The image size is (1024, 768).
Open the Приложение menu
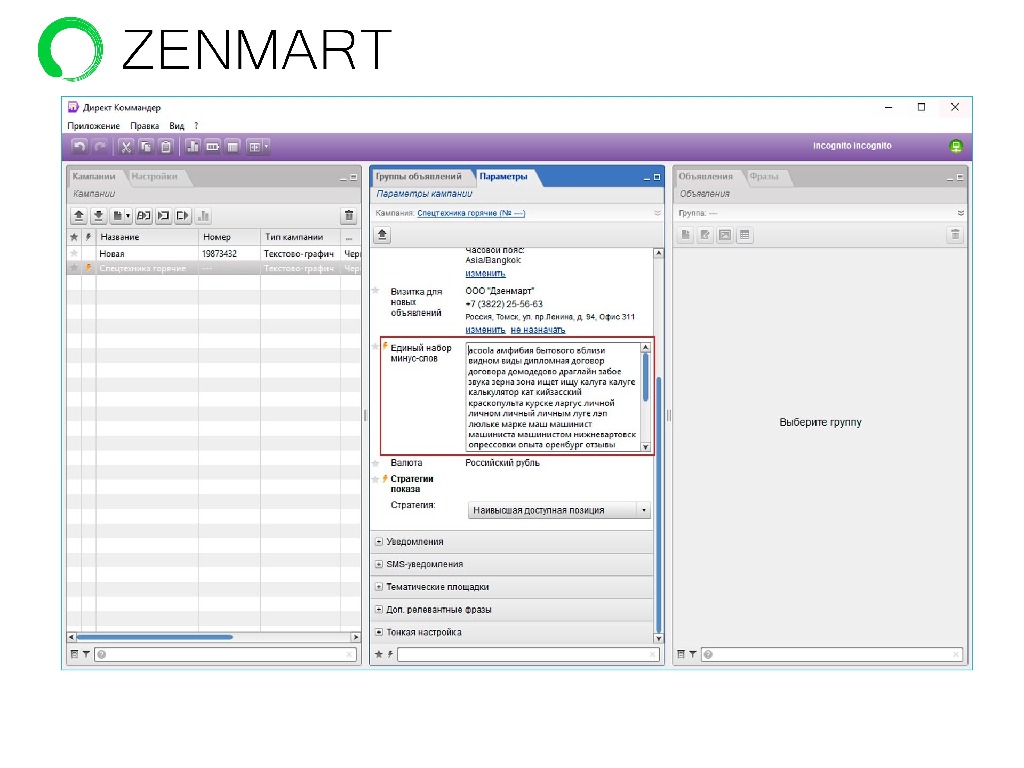[x=93, y=126]
